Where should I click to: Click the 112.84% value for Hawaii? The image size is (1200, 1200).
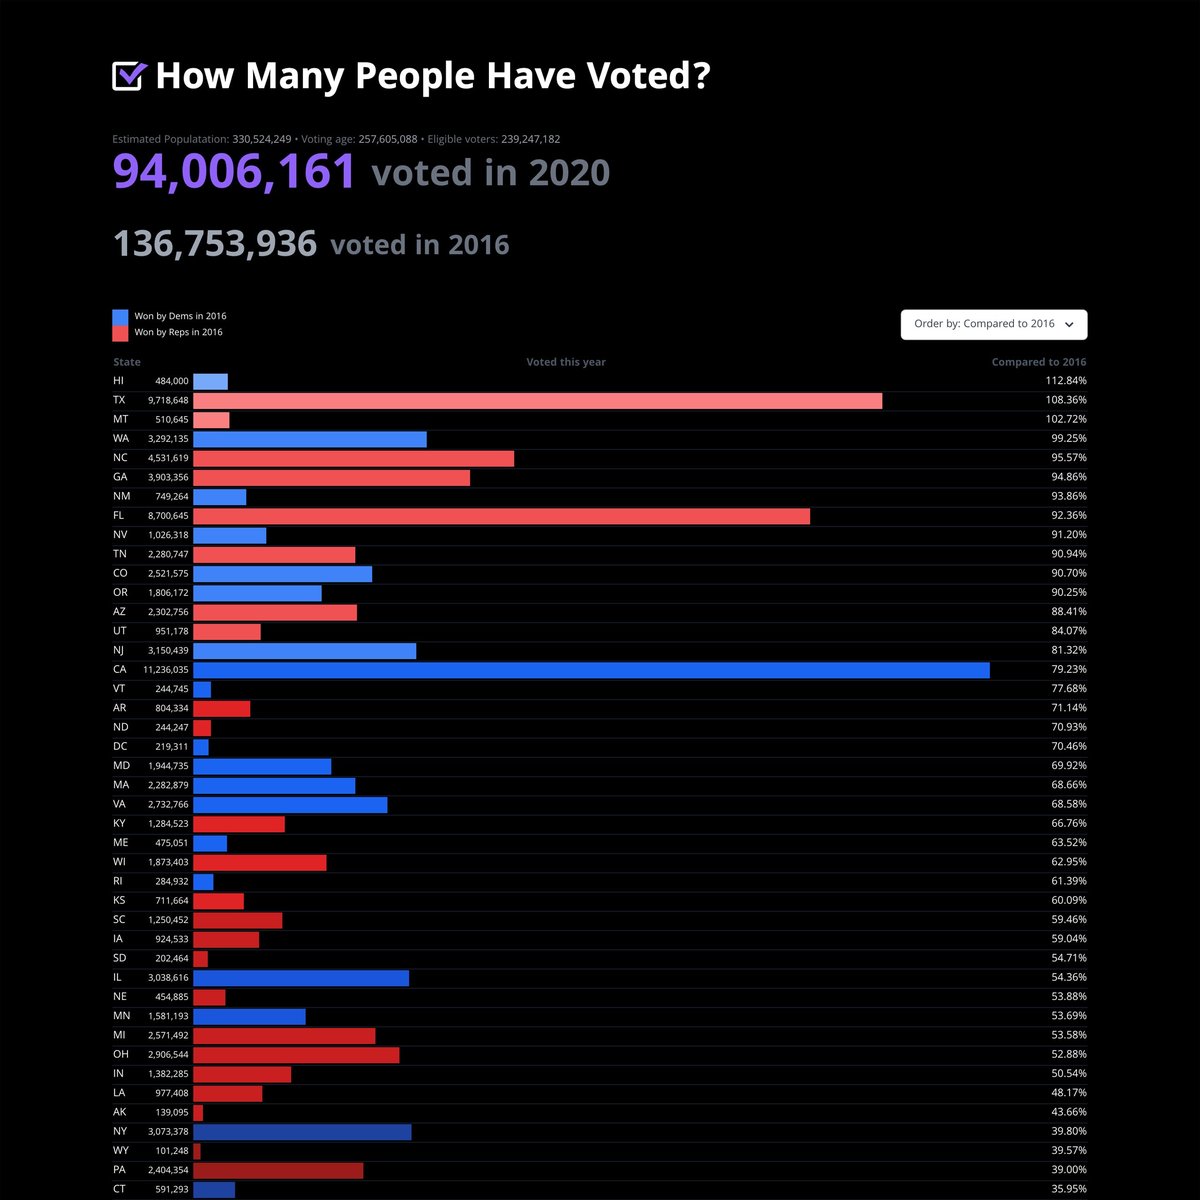click(x=1064, y=381)
